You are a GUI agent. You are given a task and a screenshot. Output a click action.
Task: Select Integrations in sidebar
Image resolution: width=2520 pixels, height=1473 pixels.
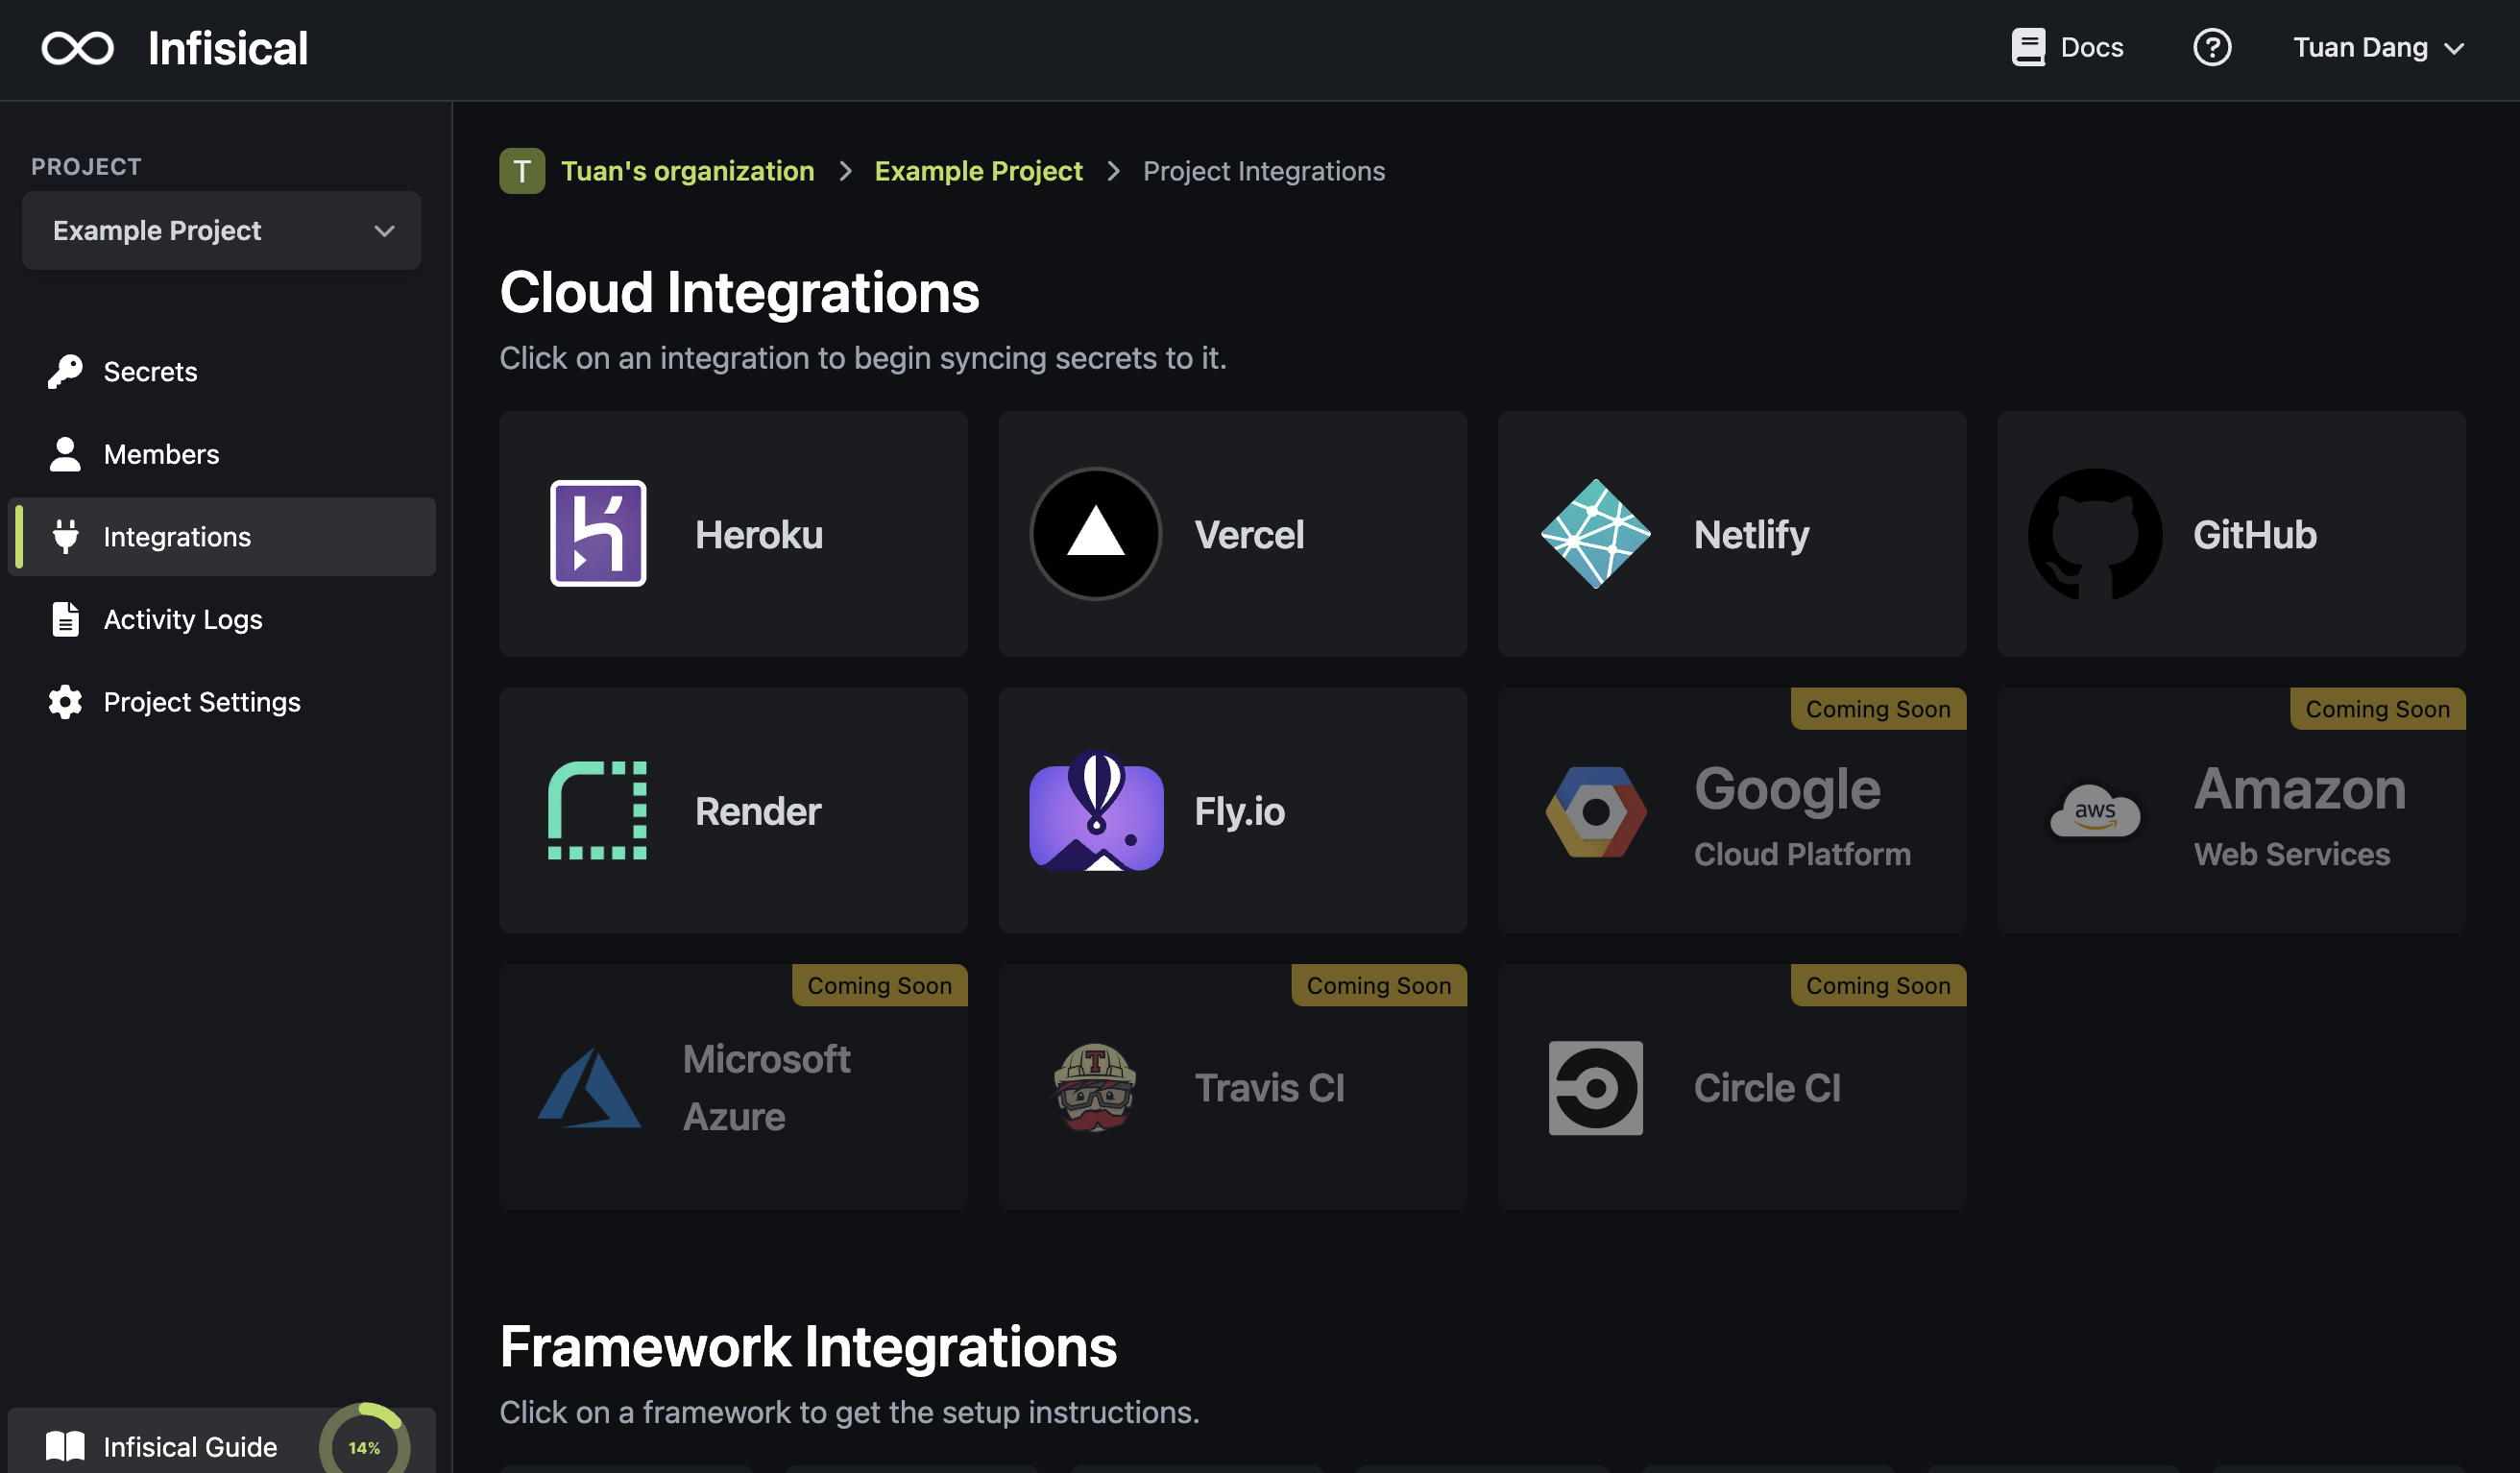[221, 537]
